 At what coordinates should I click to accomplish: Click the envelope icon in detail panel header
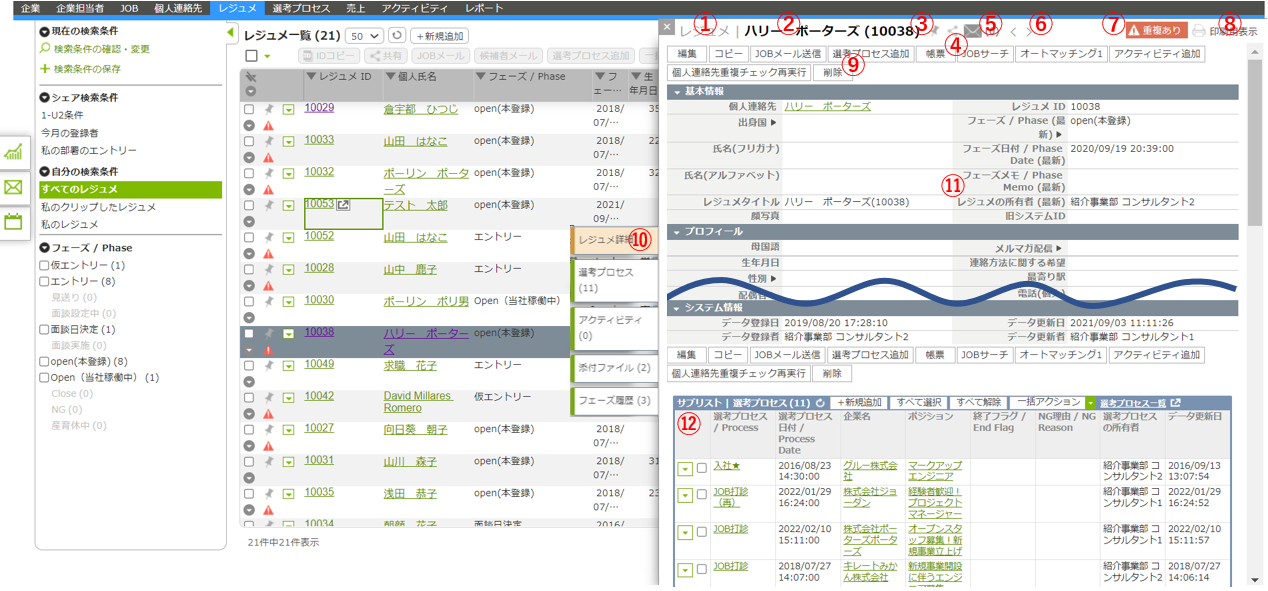pos(971,32)
